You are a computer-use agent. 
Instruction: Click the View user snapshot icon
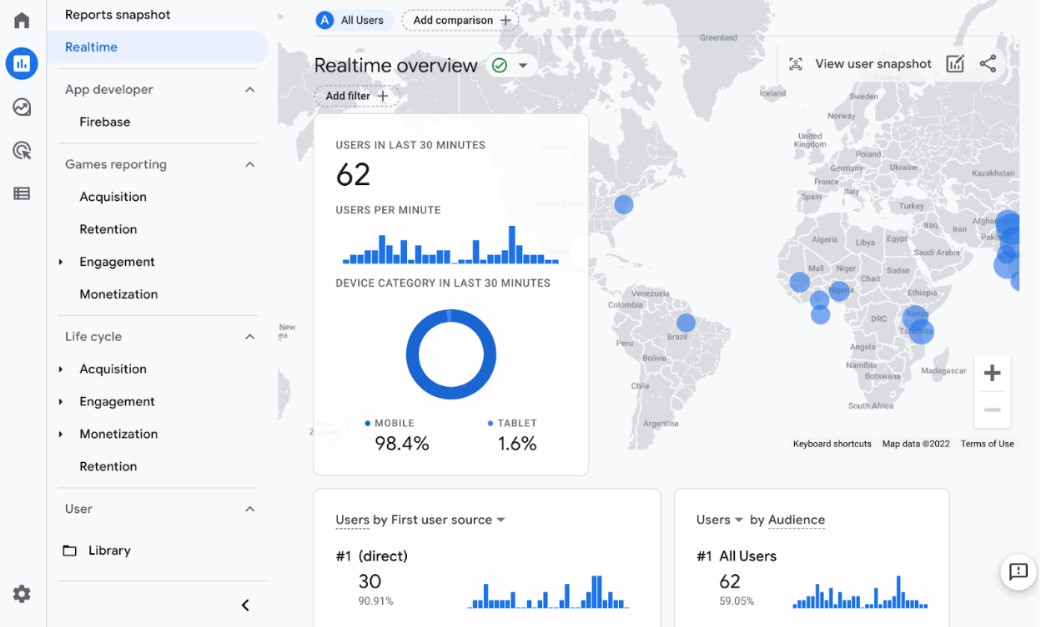pos(796,63)
